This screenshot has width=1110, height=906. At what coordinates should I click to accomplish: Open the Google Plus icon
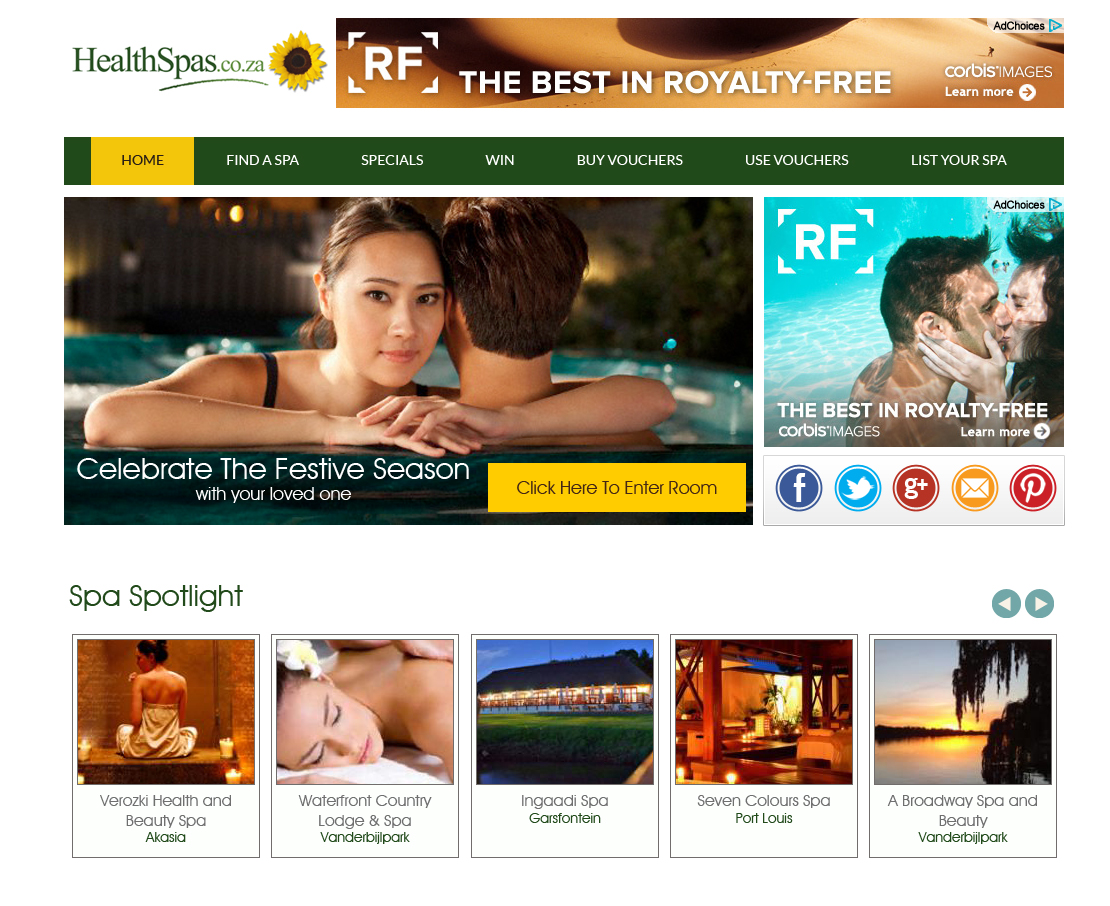tap(916, 488)
